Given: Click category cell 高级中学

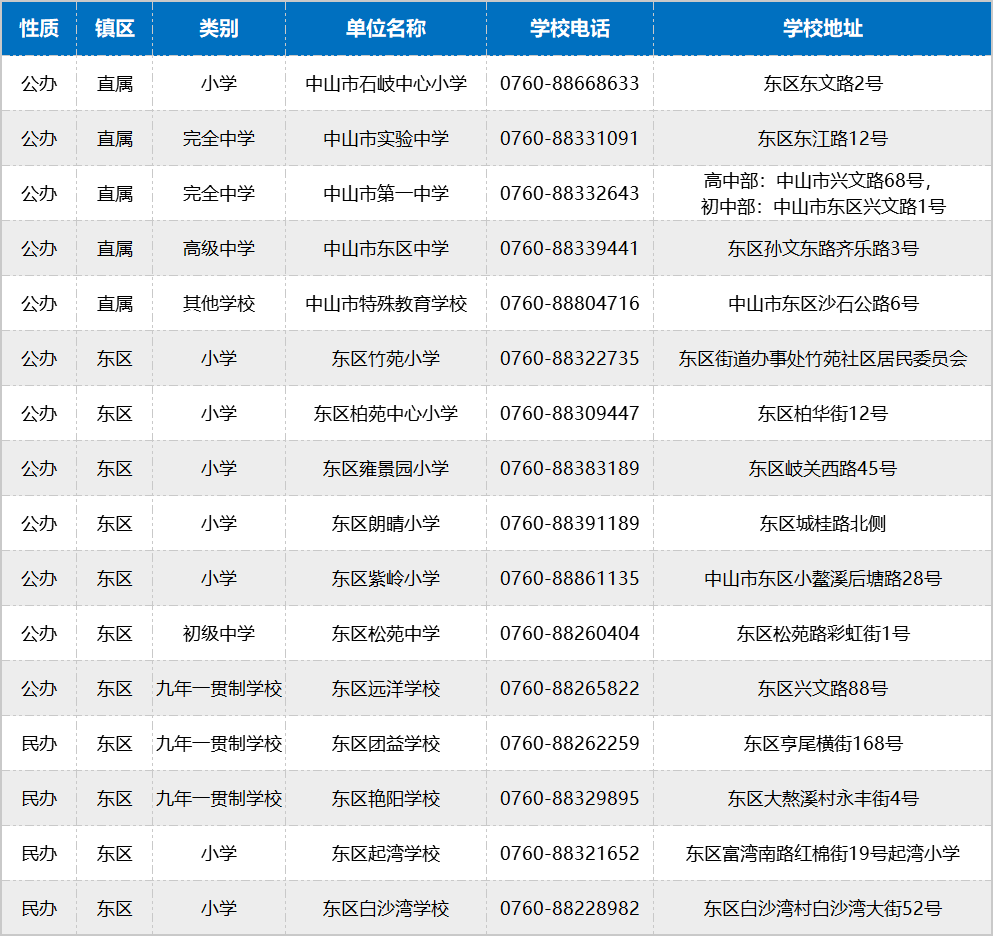Looking at the screenshot, I should [218, 249].
